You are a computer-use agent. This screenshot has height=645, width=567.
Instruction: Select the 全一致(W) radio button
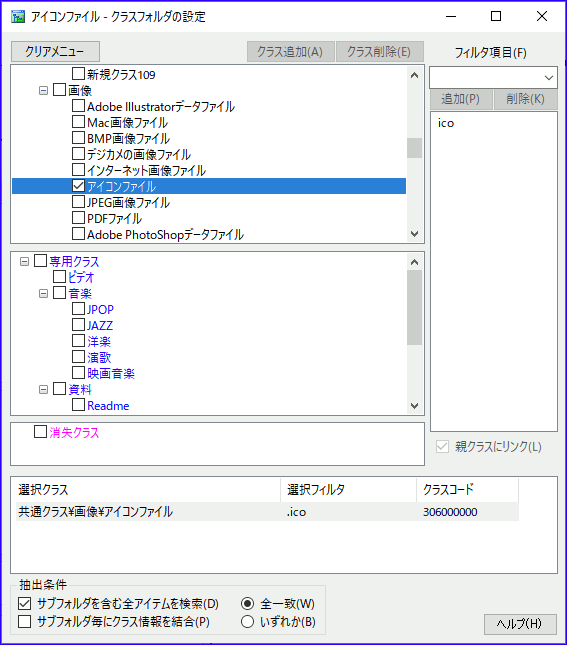coord(247,603)
